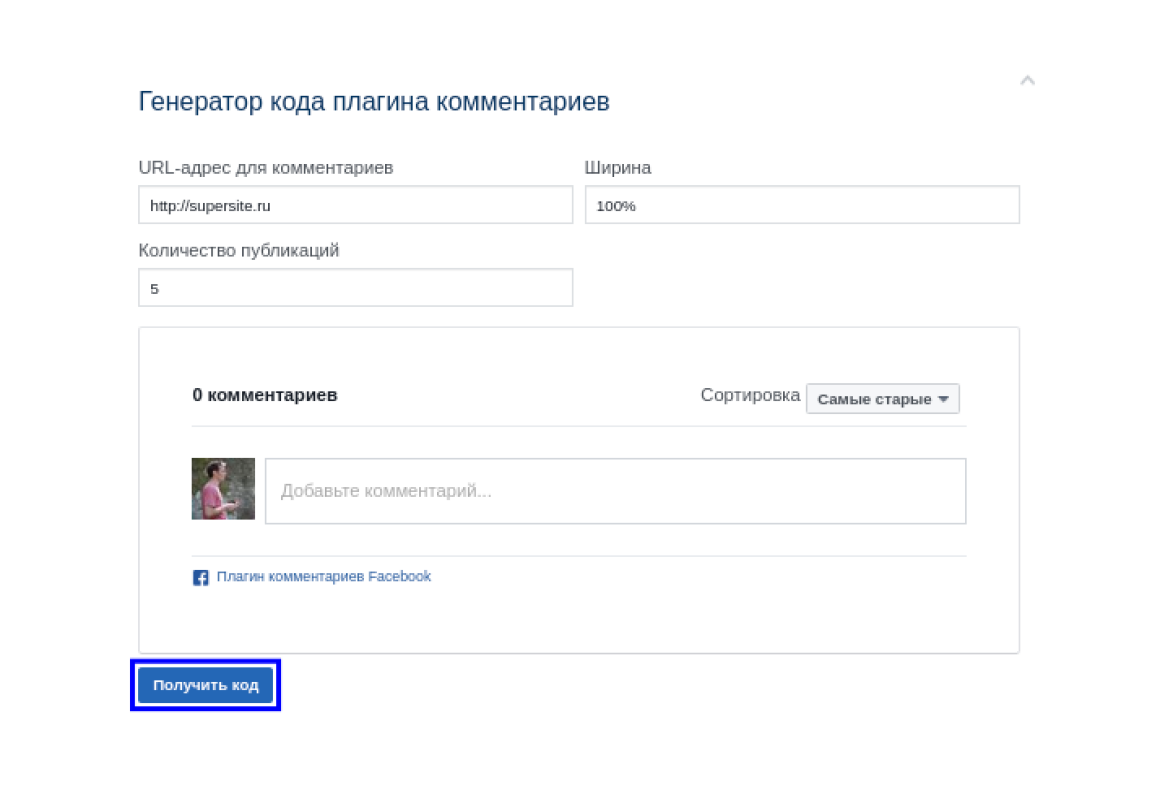1160x794 pixels.
Task: Click the 'Сортировка' label
Action: pyautogui.click(x=750, y=395)
